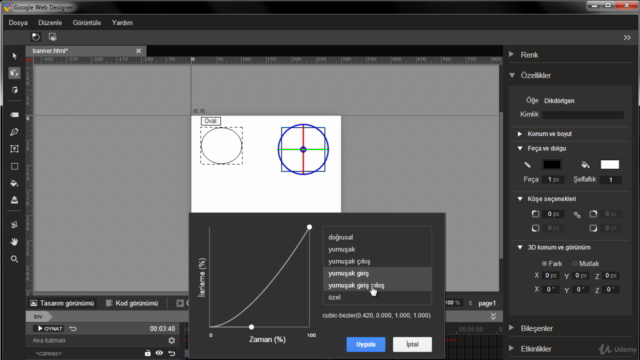The image size is (640, 360).
Task: Select the Ink bottle tool
Action: pyautogui.click(x=14, y=200)
